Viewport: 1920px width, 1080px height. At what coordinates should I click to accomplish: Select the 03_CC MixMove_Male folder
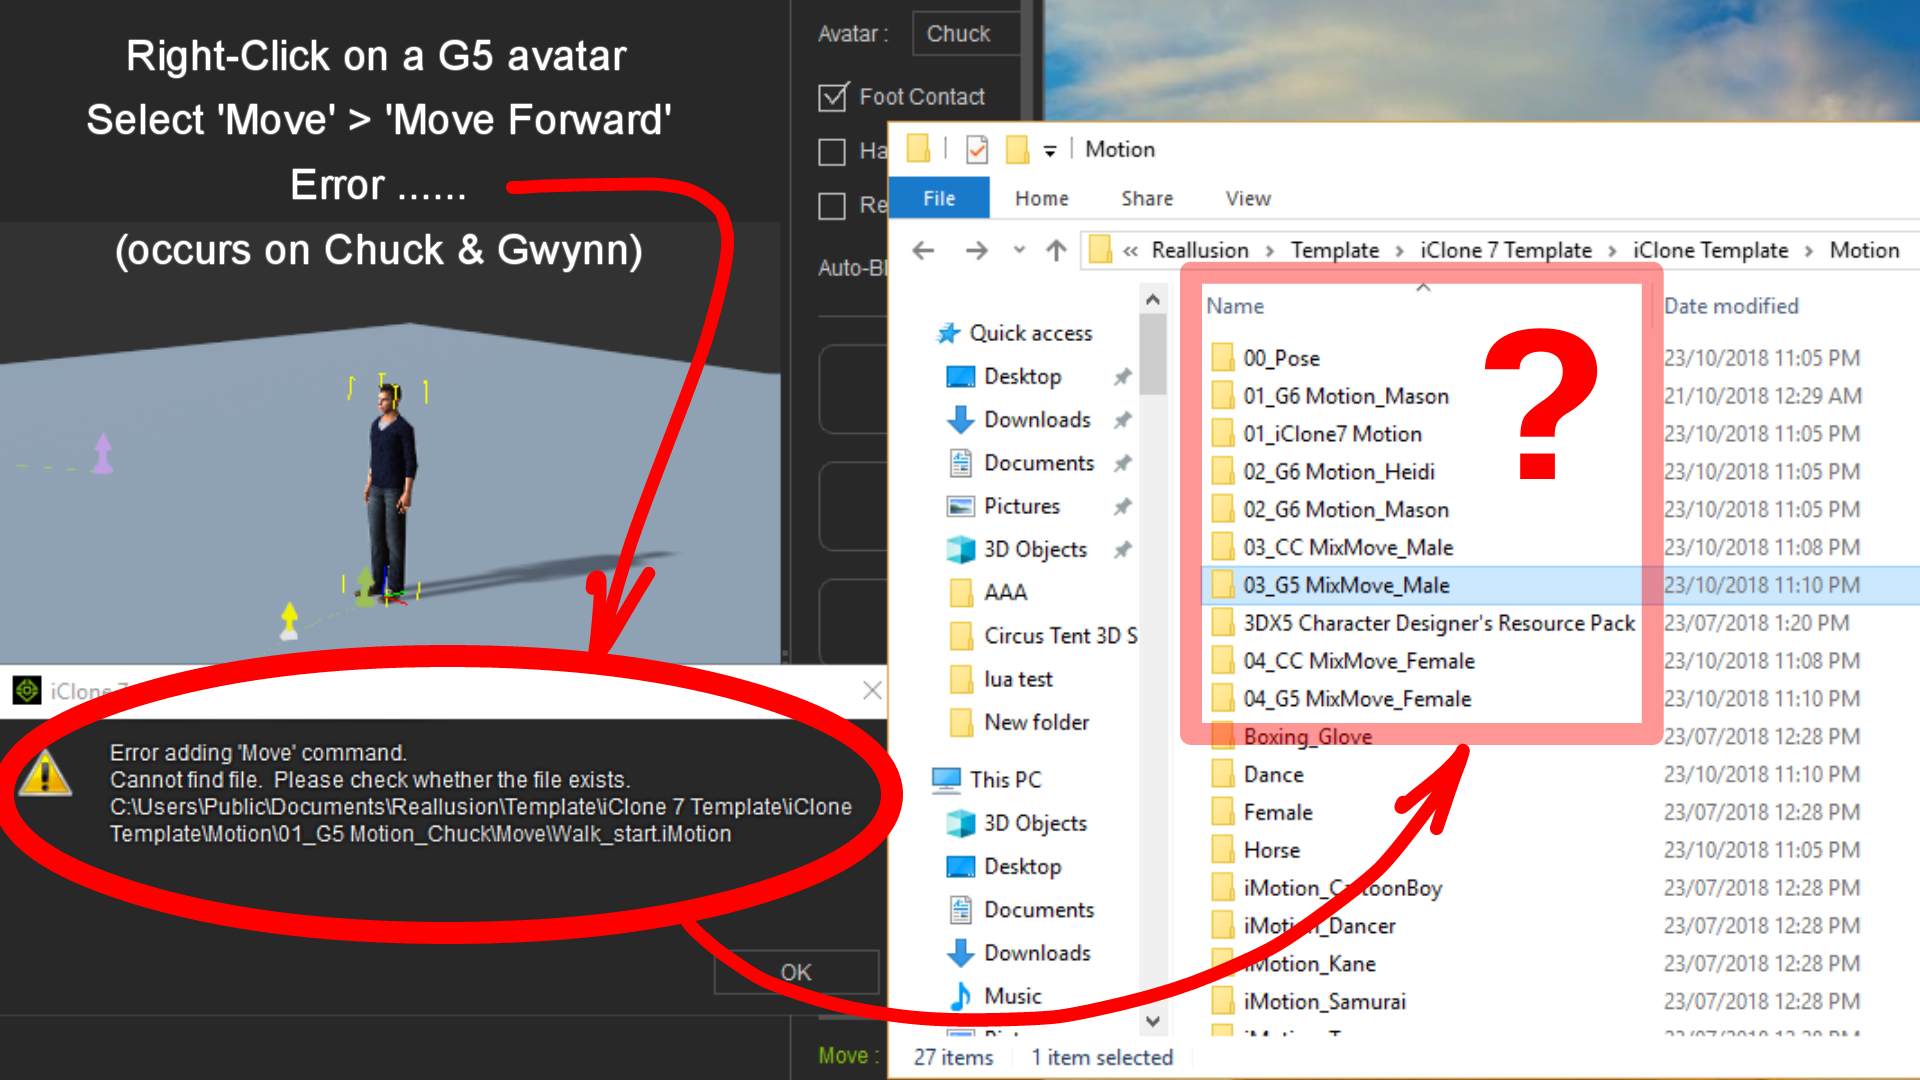[x=1348, y=548]
